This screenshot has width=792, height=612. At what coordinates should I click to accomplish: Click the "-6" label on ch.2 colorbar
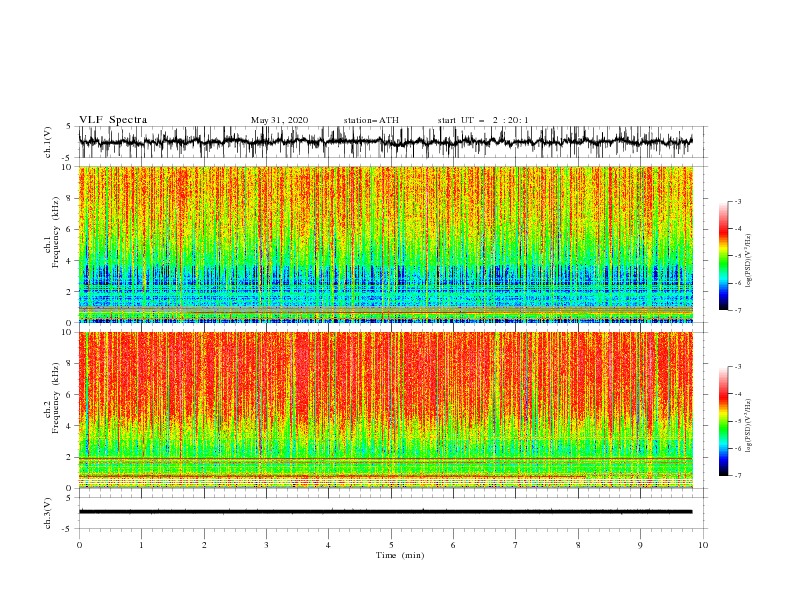(737, 448)
